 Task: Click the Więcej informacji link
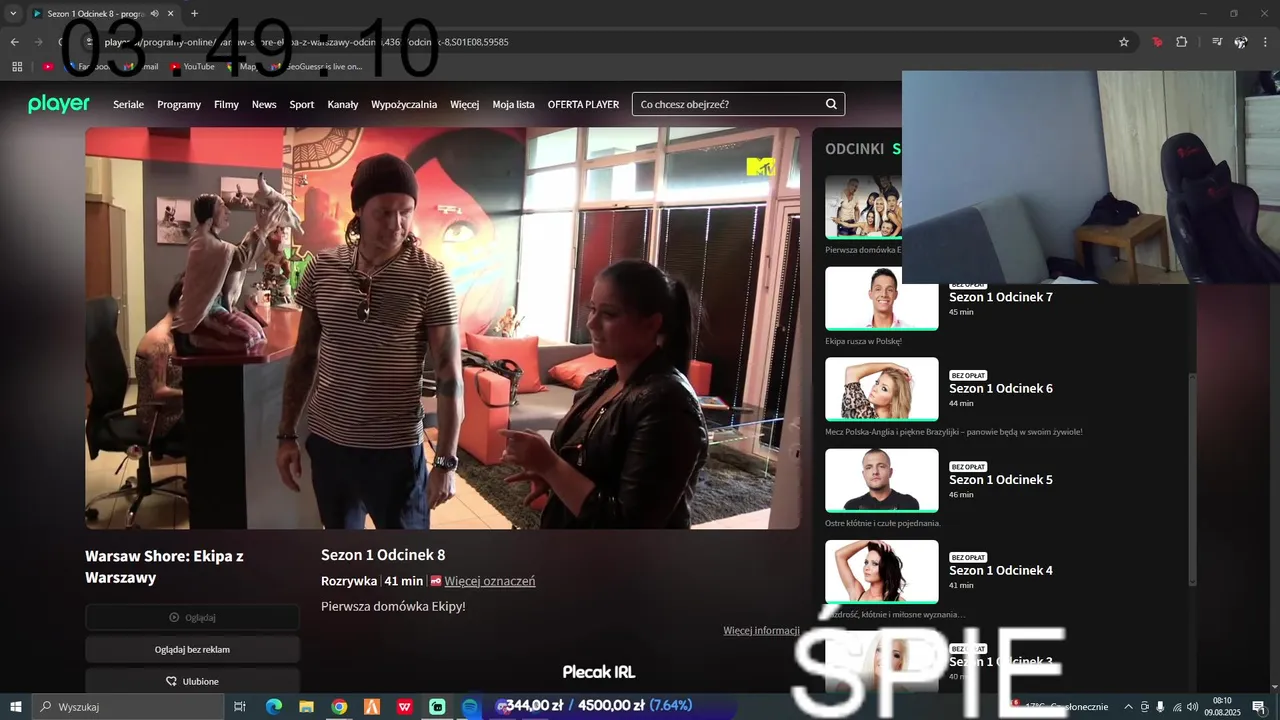click(761, 630)
